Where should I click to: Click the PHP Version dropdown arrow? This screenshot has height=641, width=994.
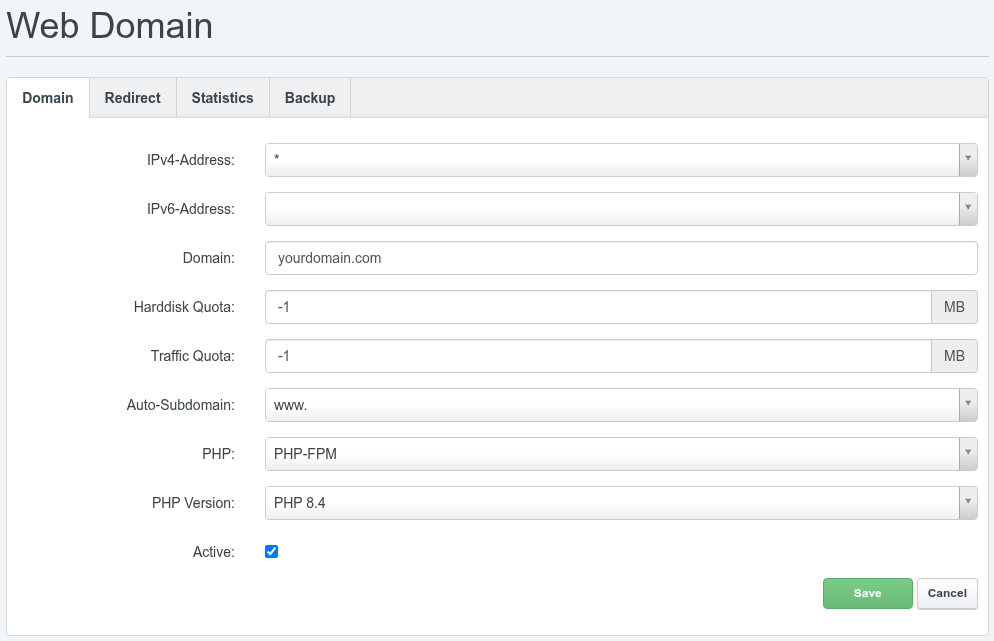(x=968, y=503)
